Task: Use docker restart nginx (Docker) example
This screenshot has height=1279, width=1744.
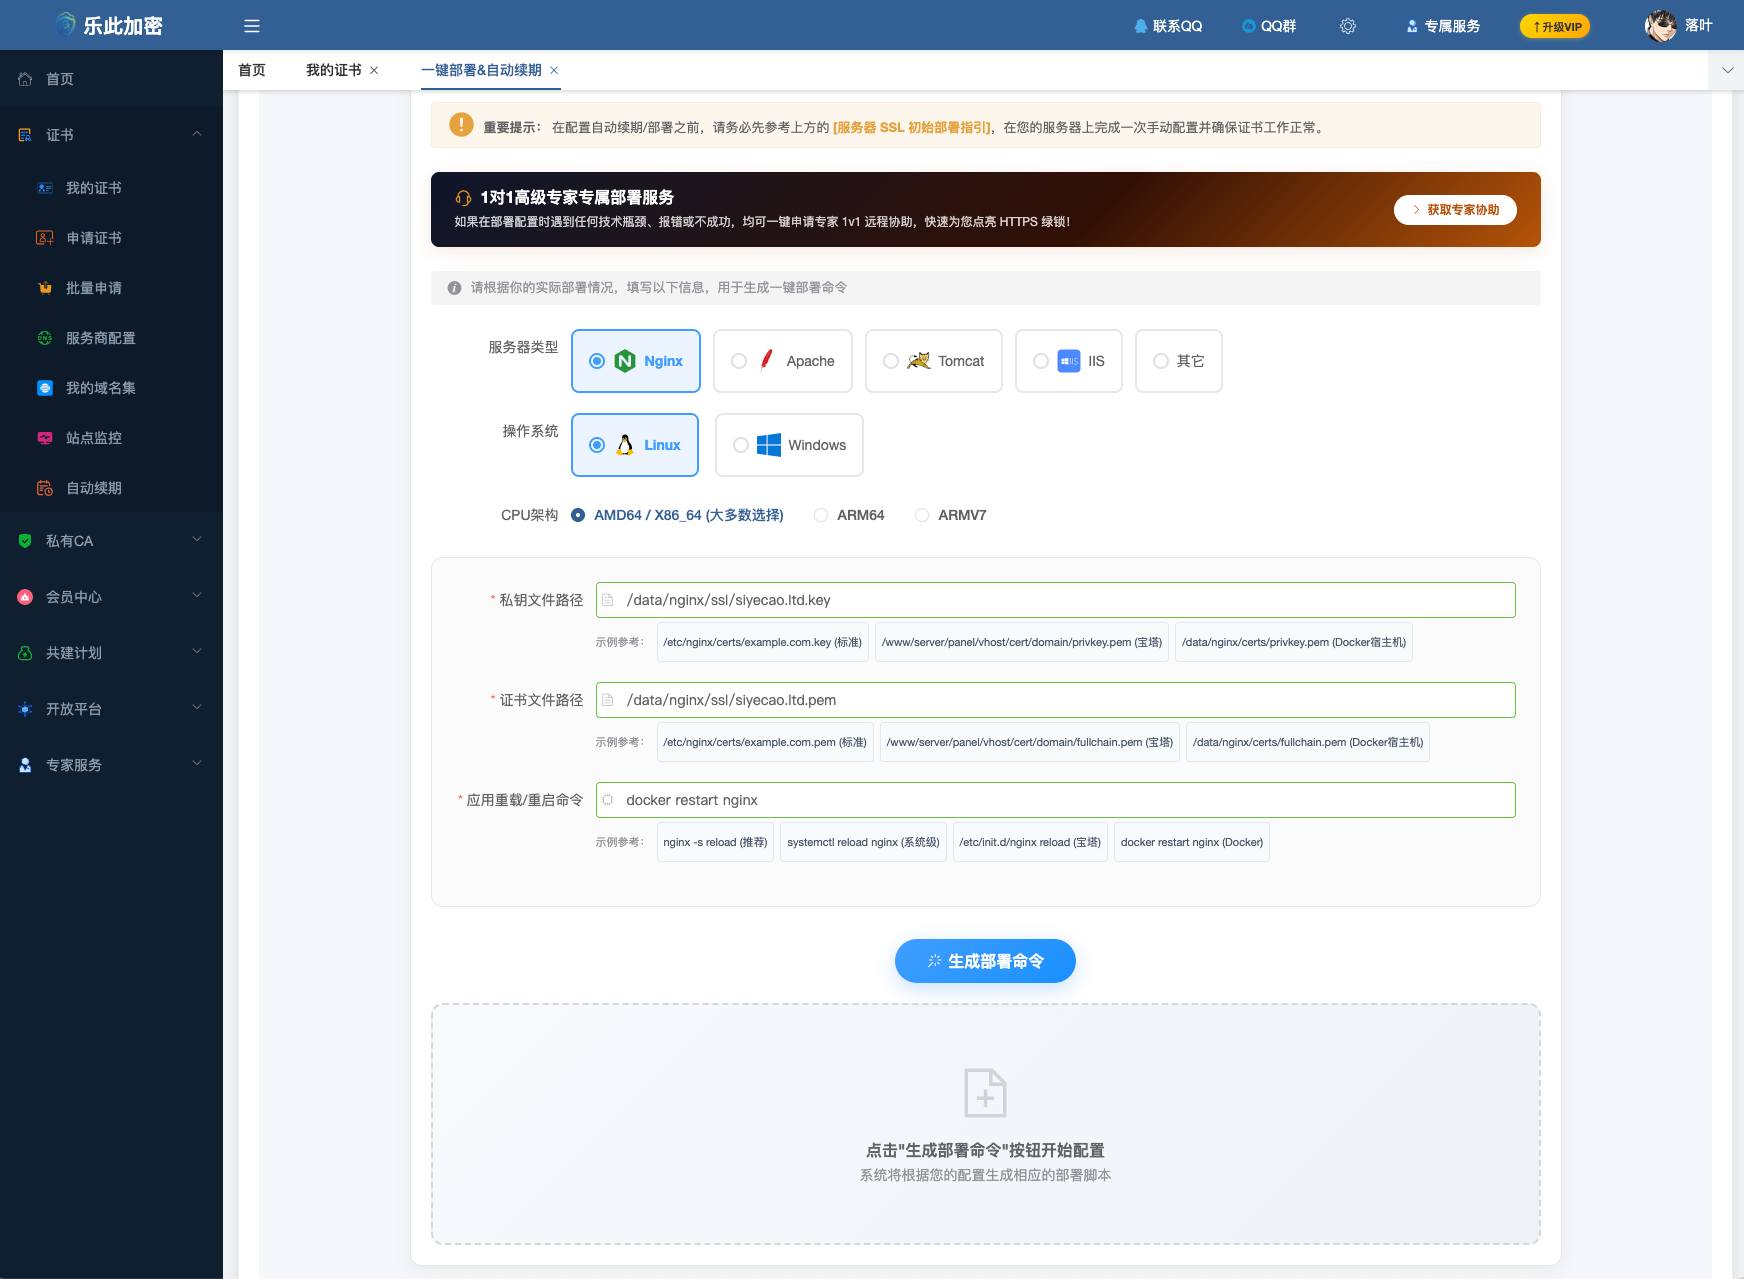Action: (x=1192, y=842)
